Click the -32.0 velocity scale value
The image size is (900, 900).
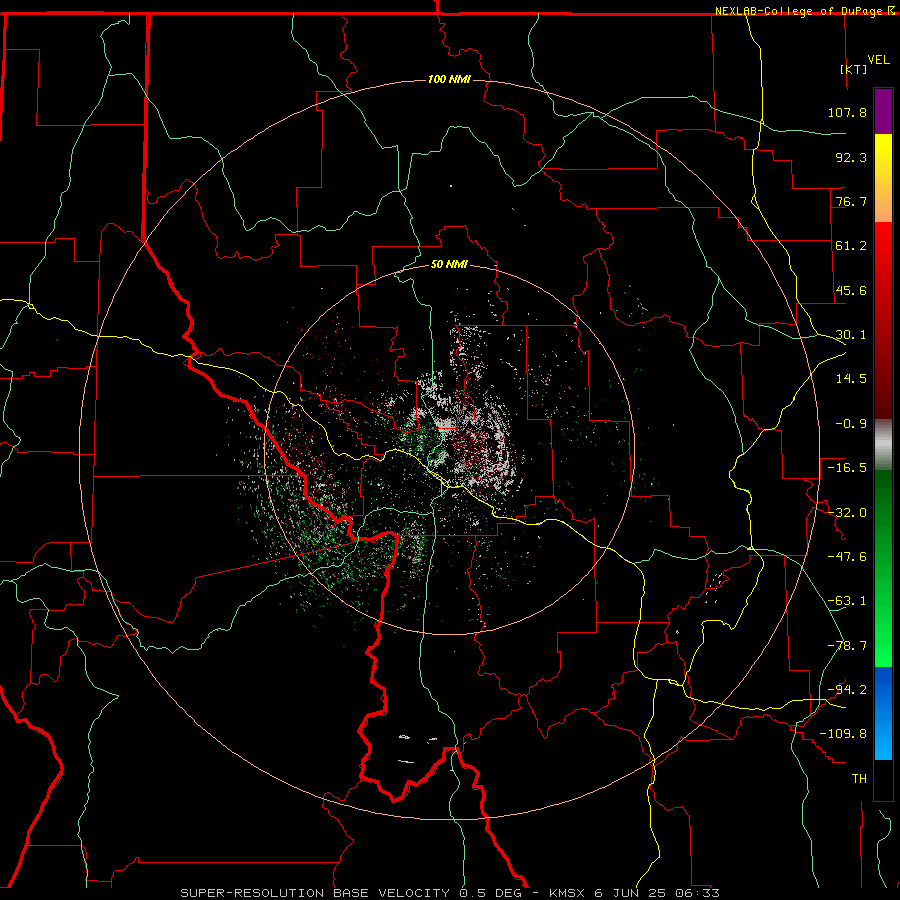[847, 513]
